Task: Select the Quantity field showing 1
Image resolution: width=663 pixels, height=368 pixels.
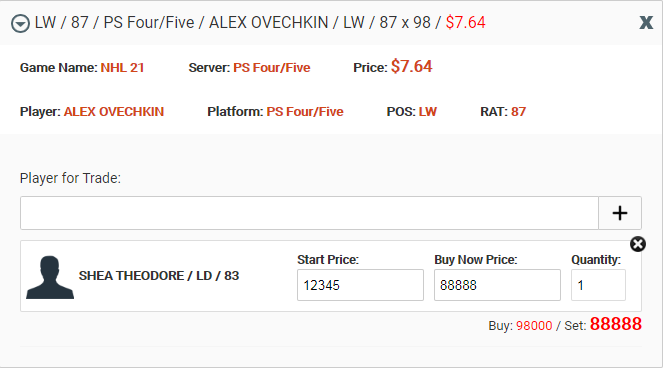Action: pyautogui.click(x=598, y=285)
